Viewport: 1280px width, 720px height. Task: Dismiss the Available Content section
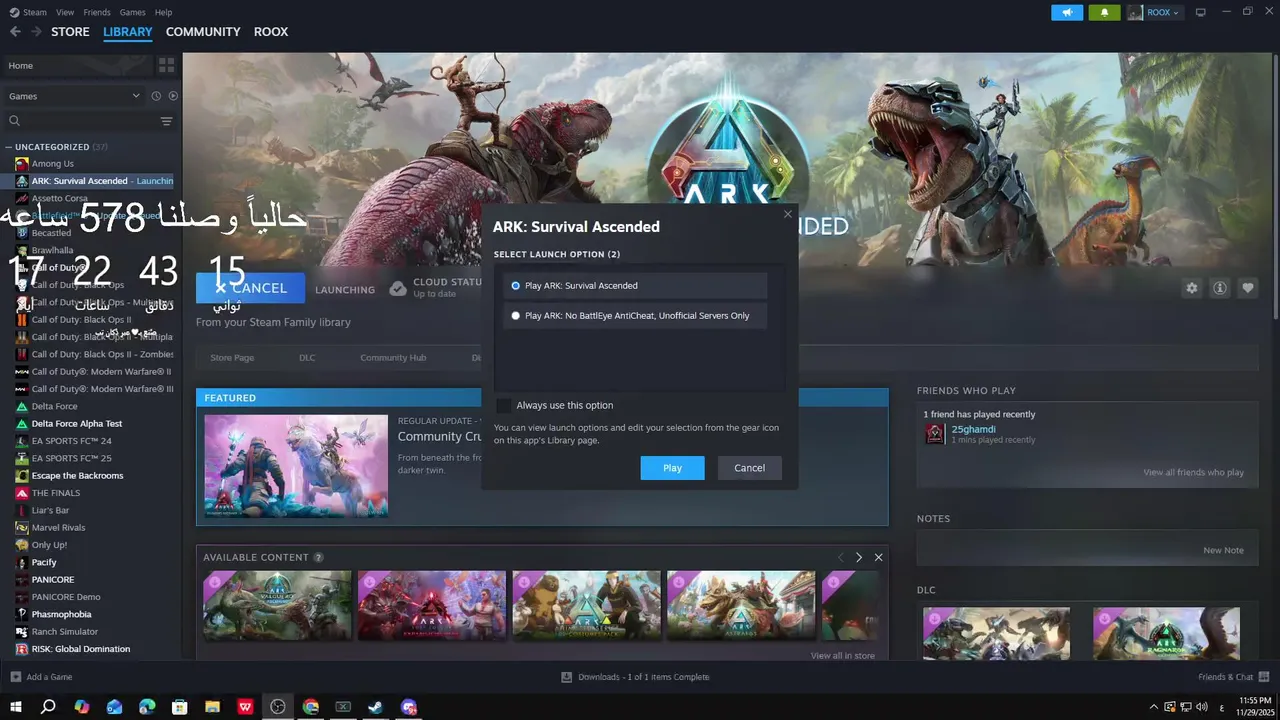tap(878, 557)
